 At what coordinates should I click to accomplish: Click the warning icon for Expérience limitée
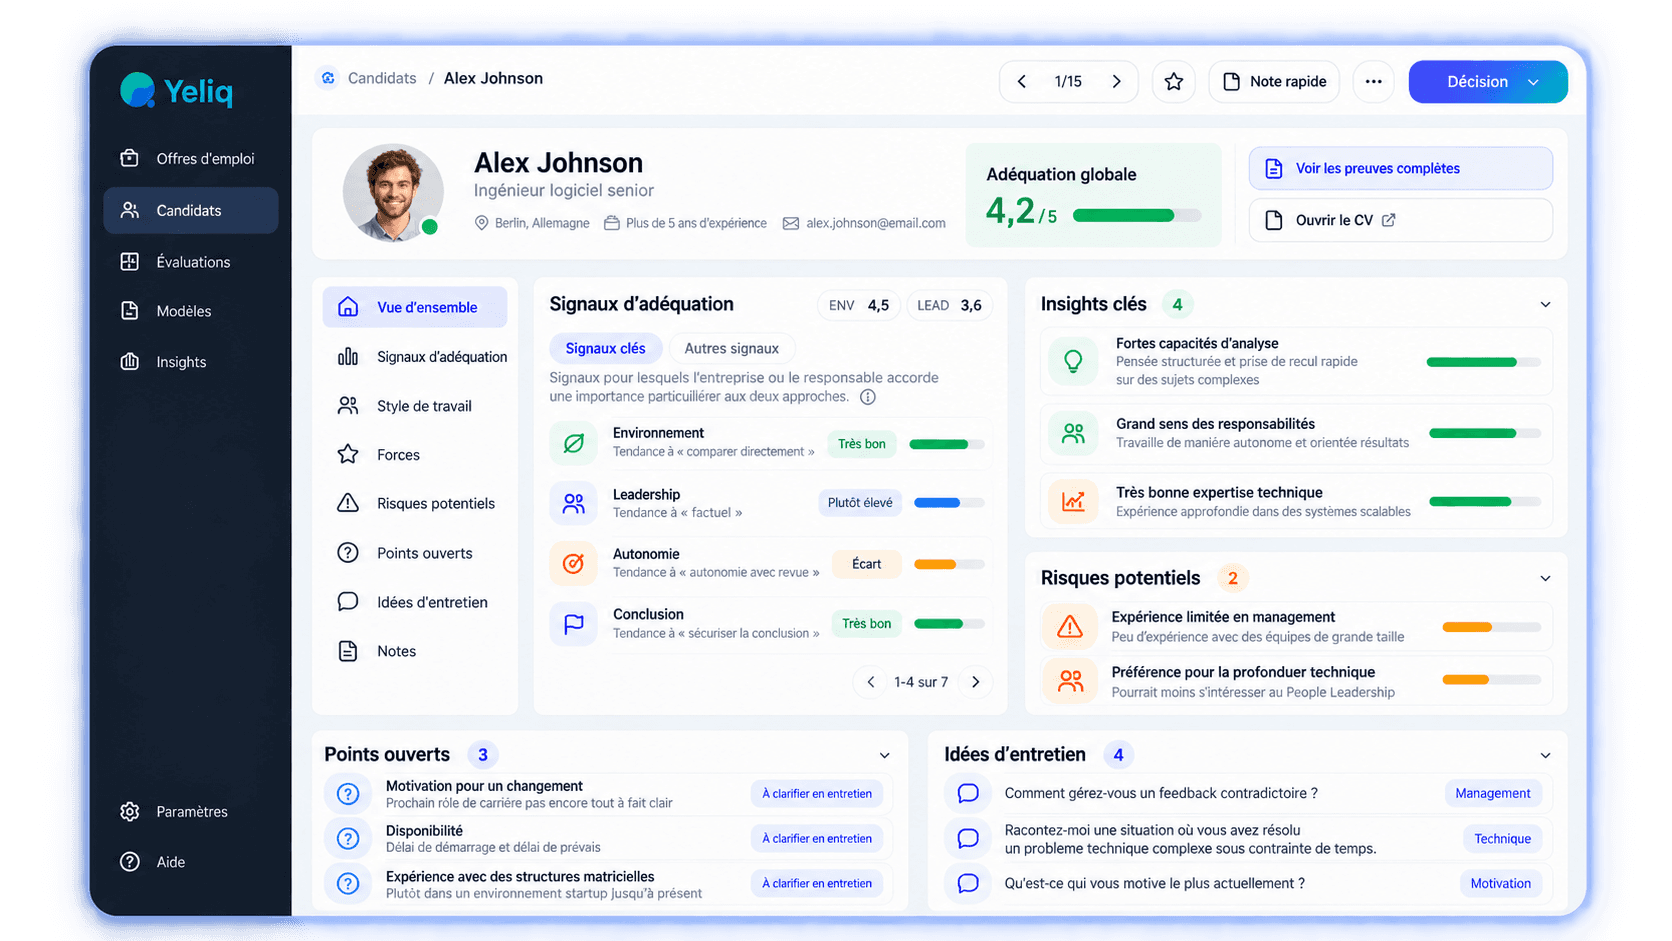tap(1070, 627)
